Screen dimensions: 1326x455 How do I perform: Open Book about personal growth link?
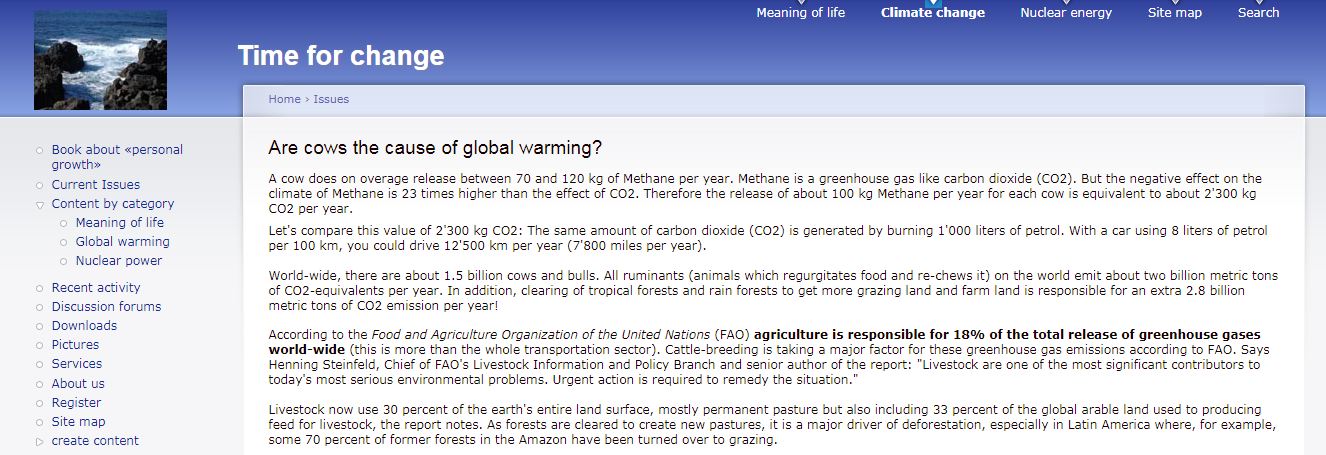point(117,157)
